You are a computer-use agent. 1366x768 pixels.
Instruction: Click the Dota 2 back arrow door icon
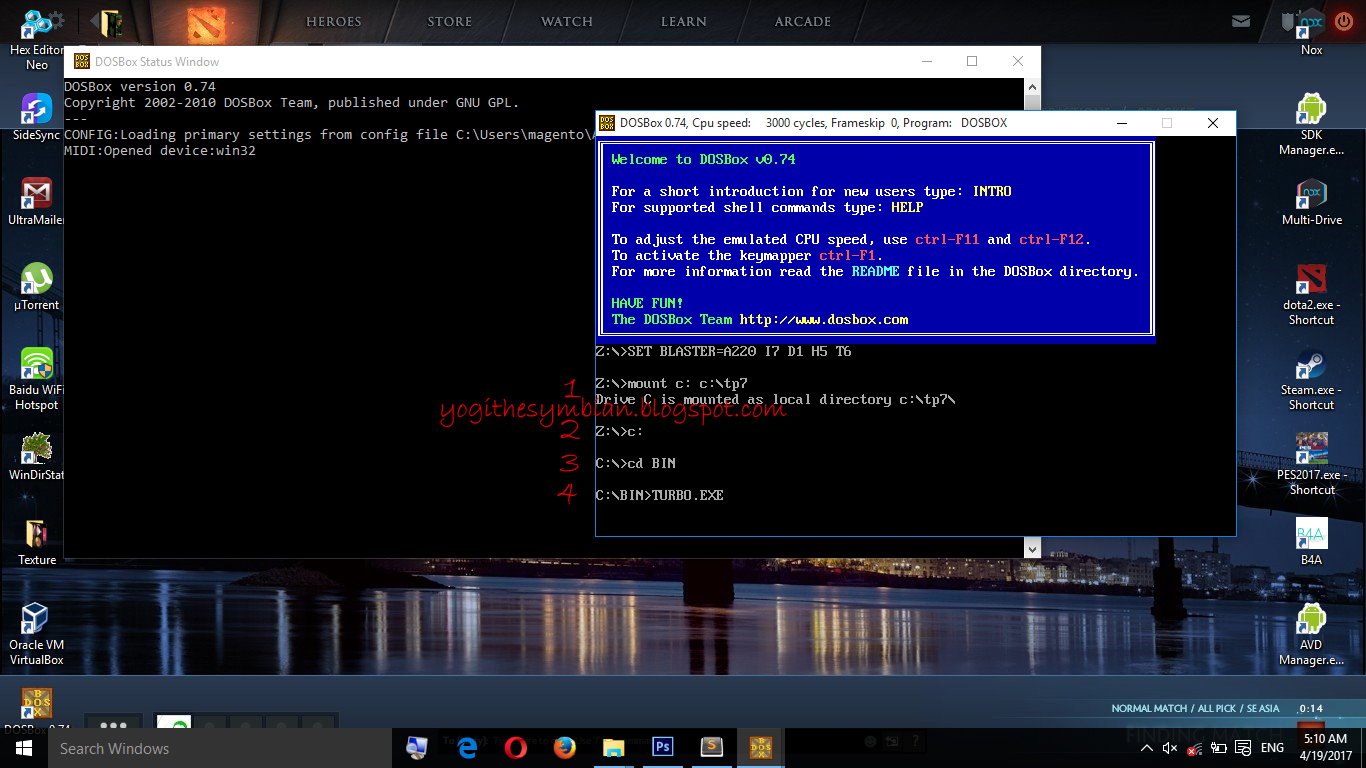pyautogui.click(x=107, y=21)
